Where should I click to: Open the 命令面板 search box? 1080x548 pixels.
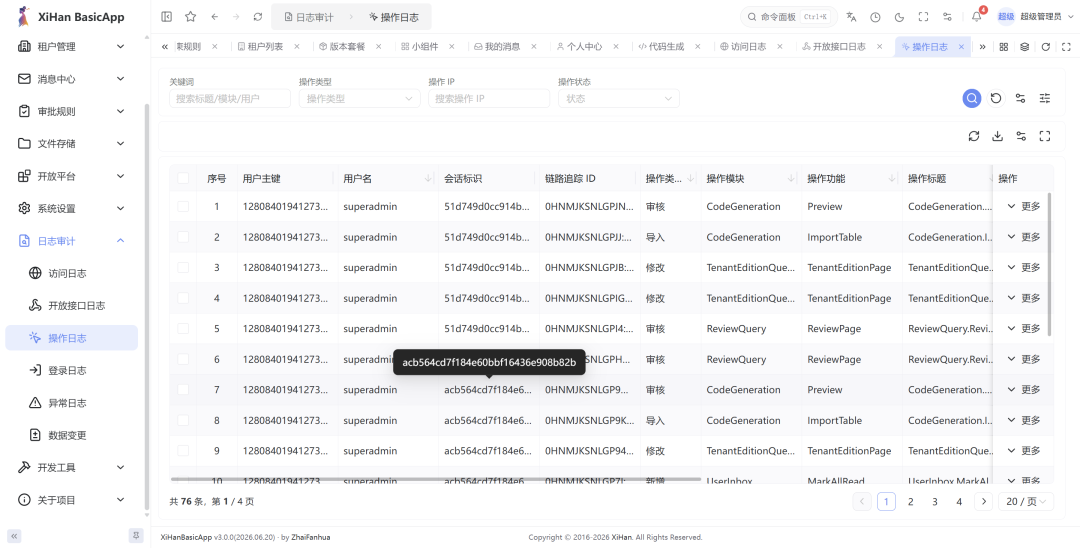pos(789,17)
